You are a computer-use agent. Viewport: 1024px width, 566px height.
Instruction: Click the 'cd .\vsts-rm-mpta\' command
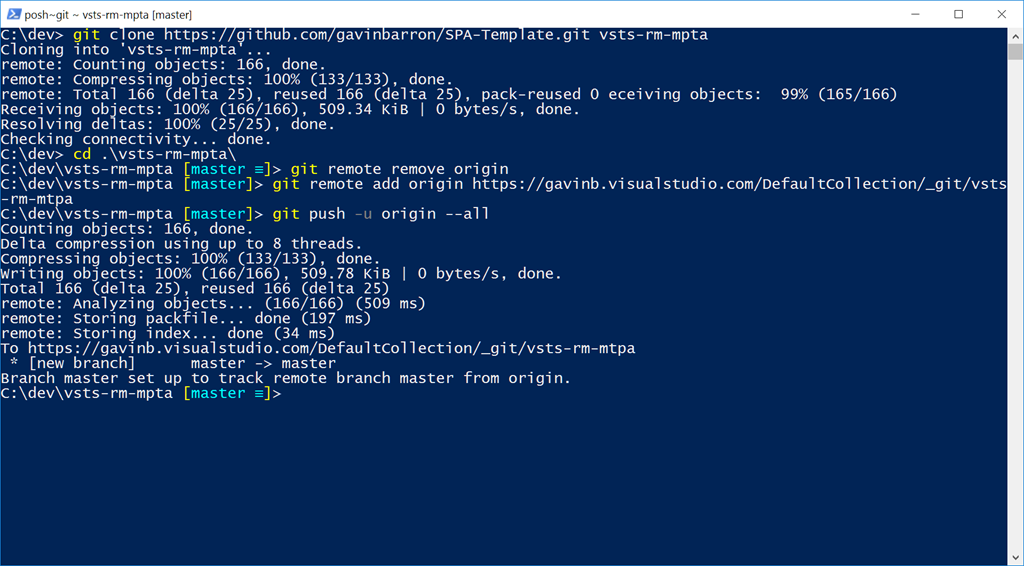tap(155, 154)
